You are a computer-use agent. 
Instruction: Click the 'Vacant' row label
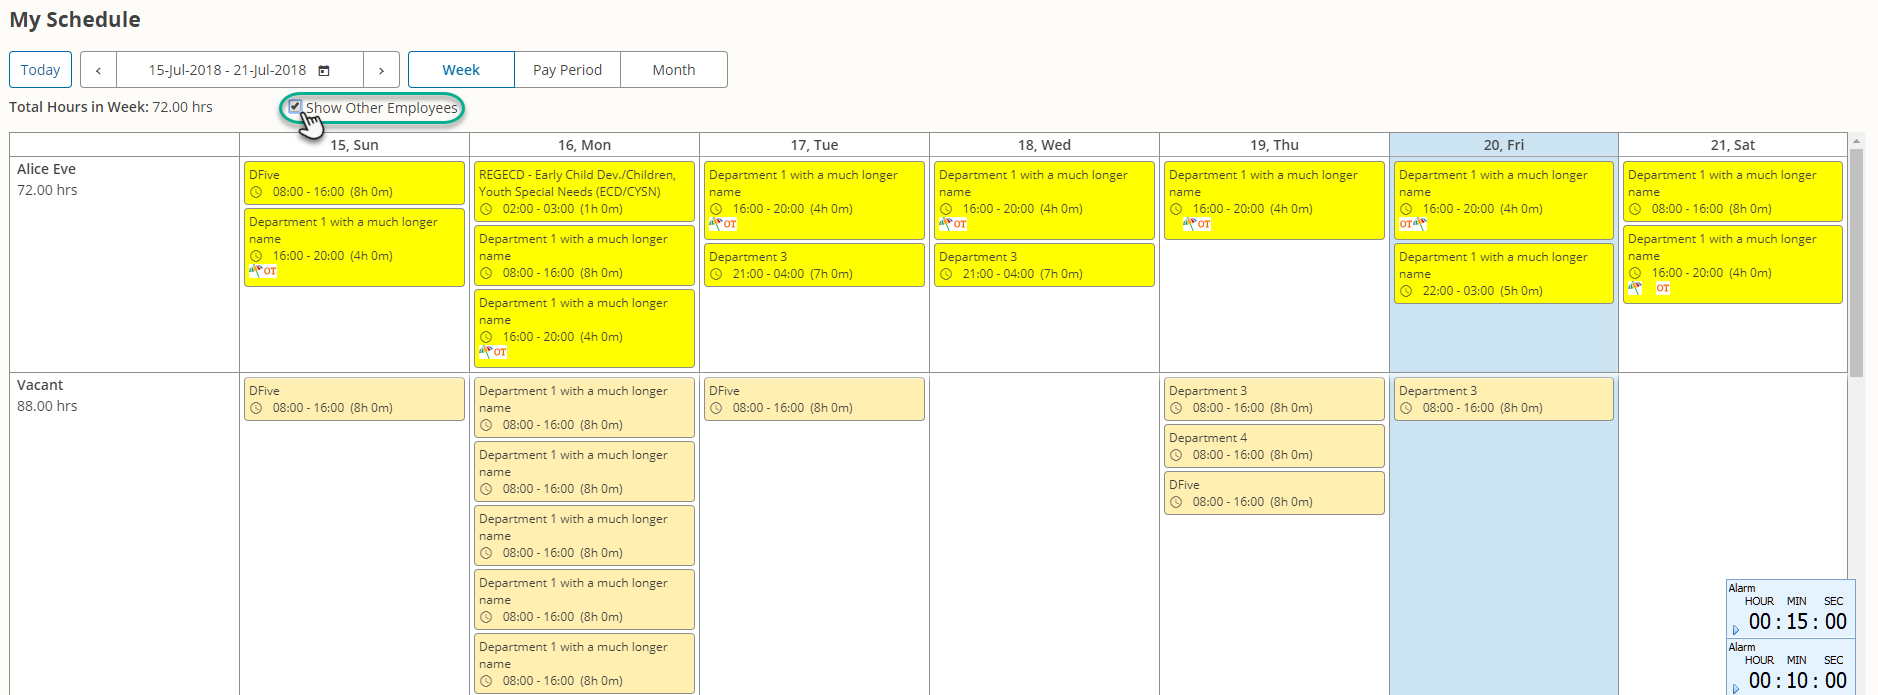pyautogui.click(x=40, y=385)
